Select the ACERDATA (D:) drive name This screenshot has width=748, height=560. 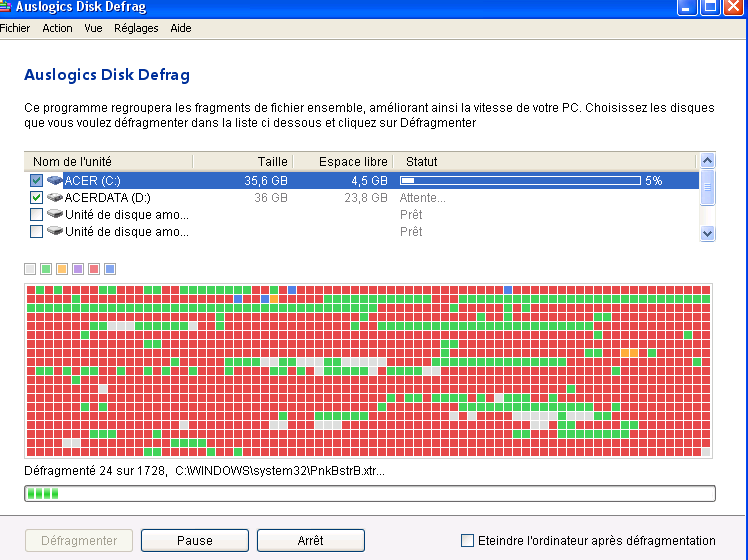(x=108, y=197)
